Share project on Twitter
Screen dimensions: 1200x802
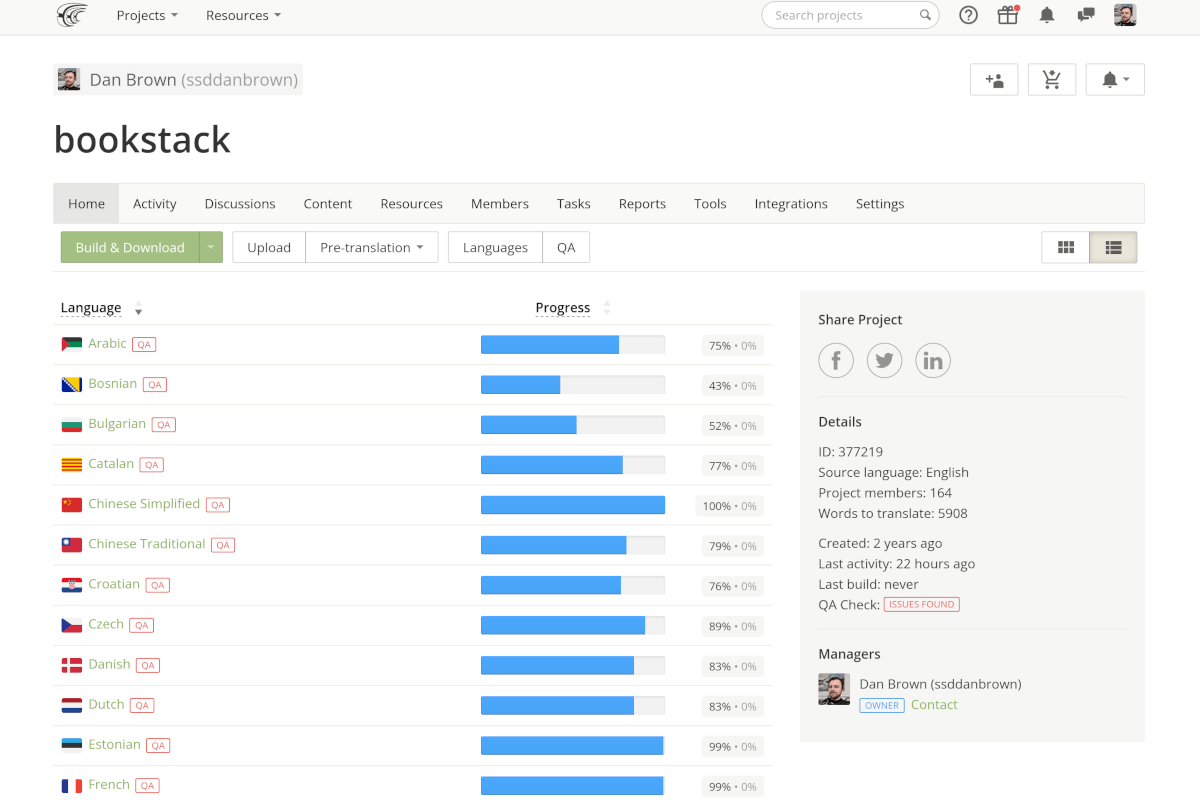coord(884,360)
